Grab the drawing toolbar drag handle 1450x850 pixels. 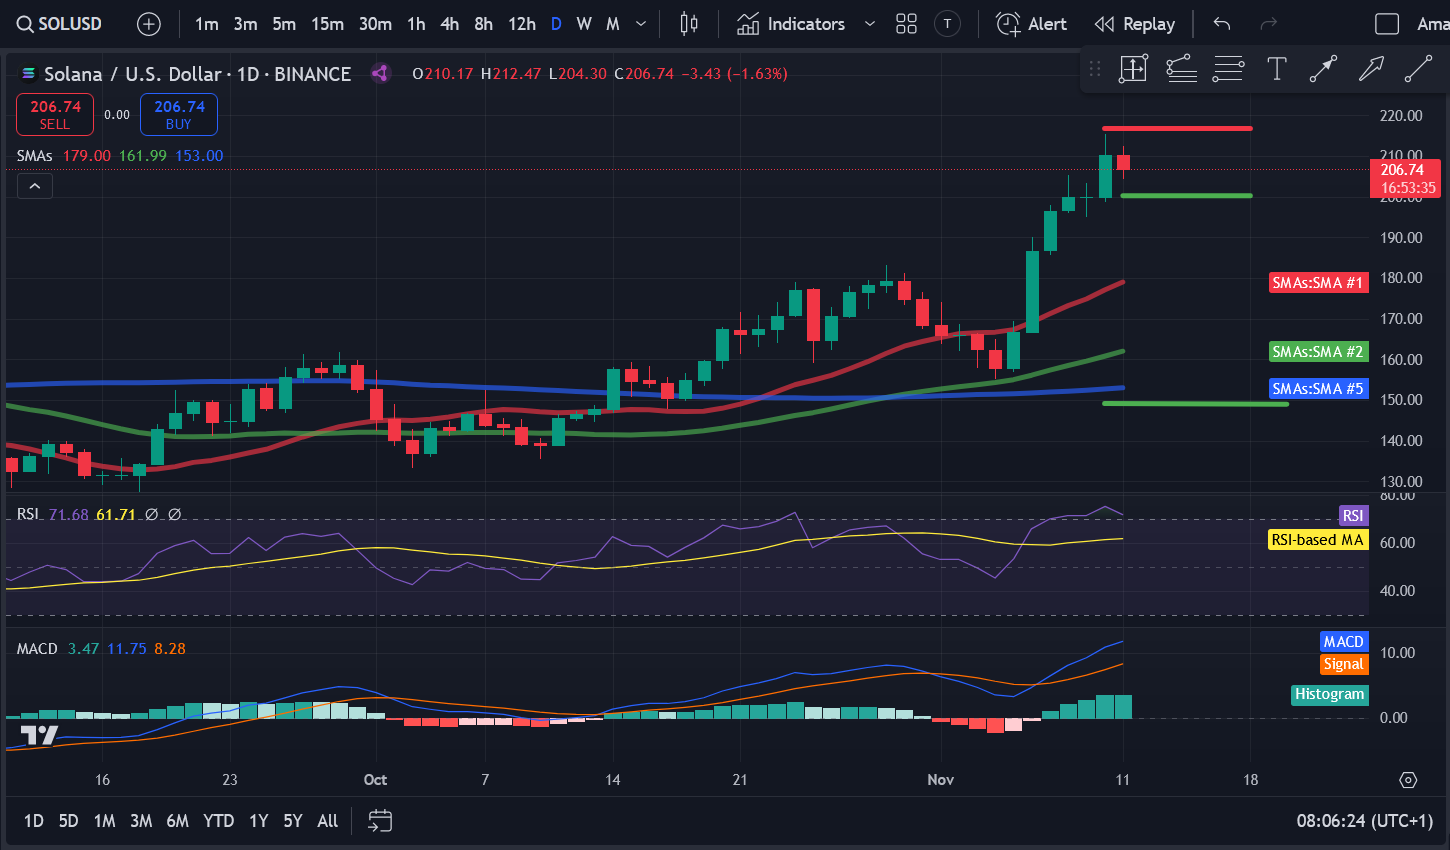[1095, 69]
